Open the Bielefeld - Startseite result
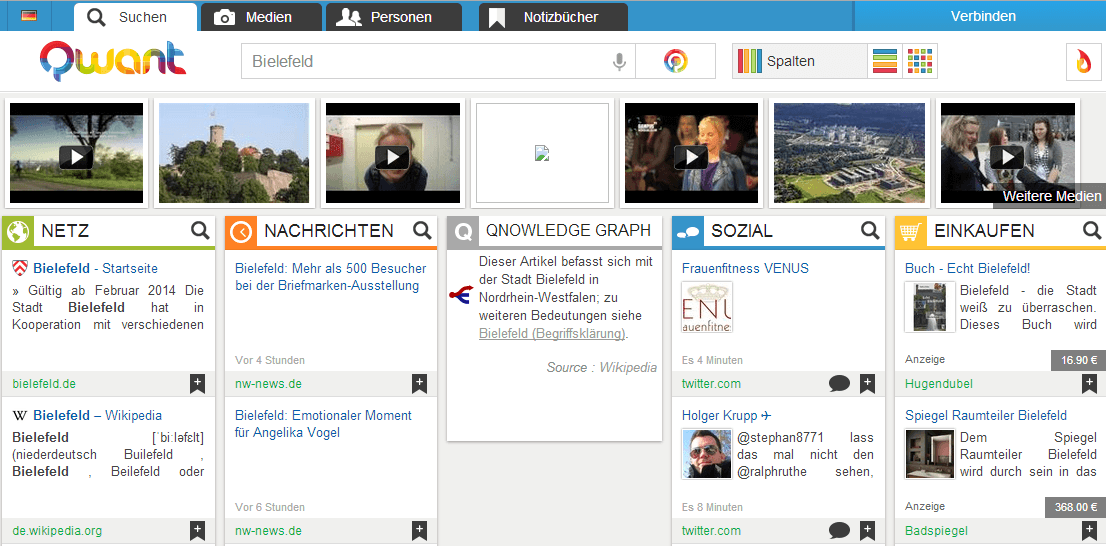The image size is (1106, 546). [x=95, y=269]
